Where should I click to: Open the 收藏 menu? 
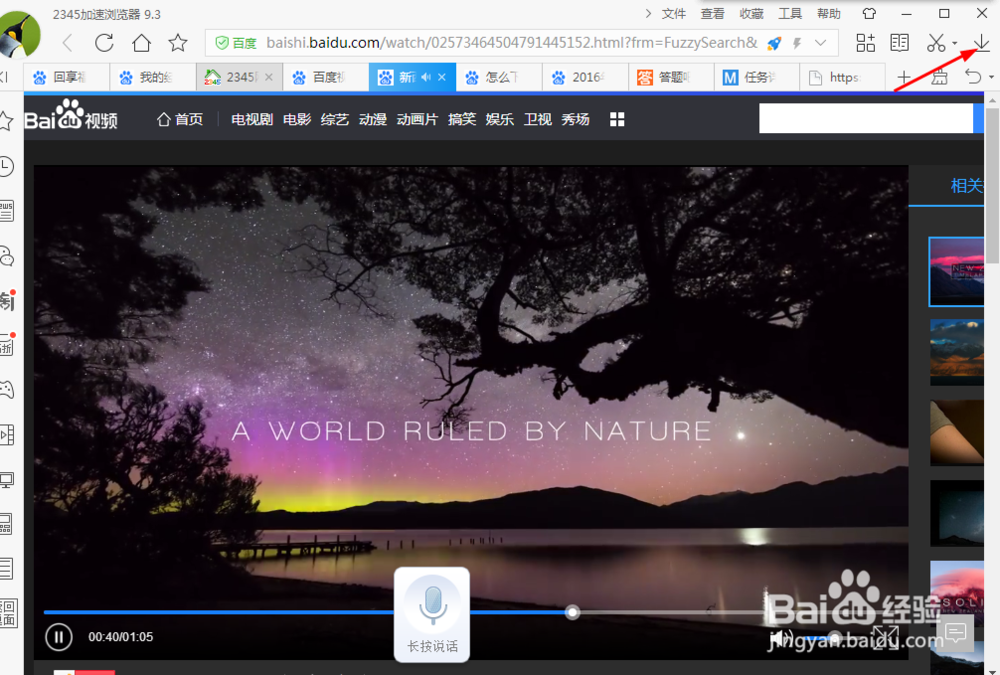751,13
